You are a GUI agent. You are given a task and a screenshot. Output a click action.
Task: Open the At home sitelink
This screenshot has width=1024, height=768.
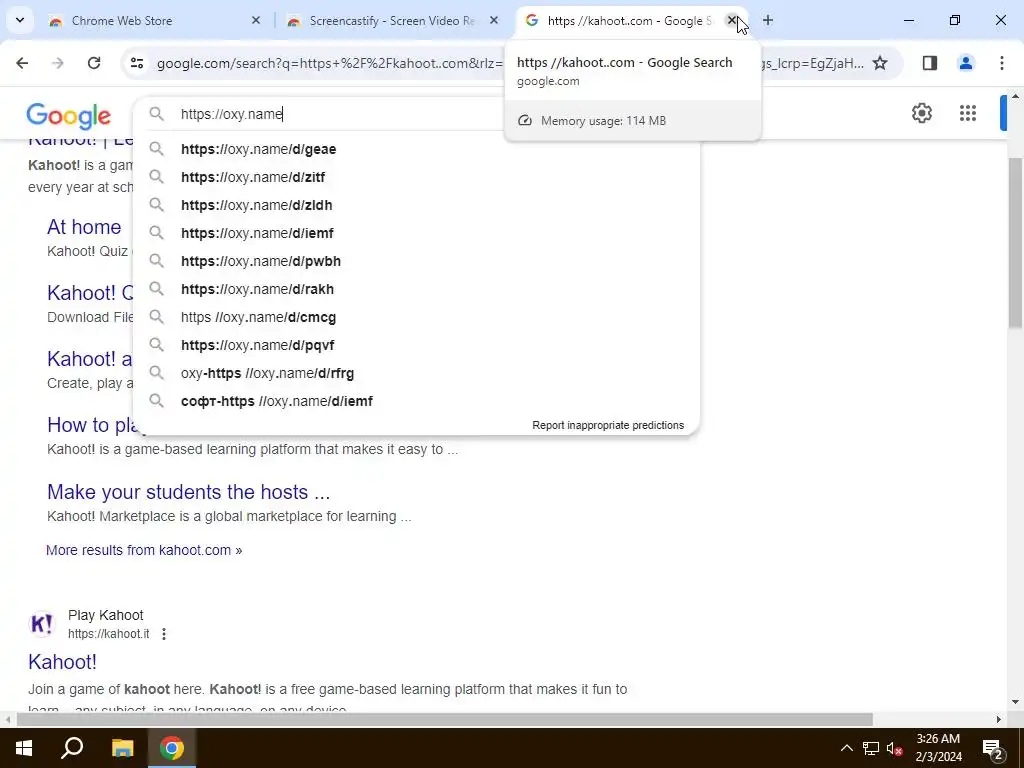84,227
